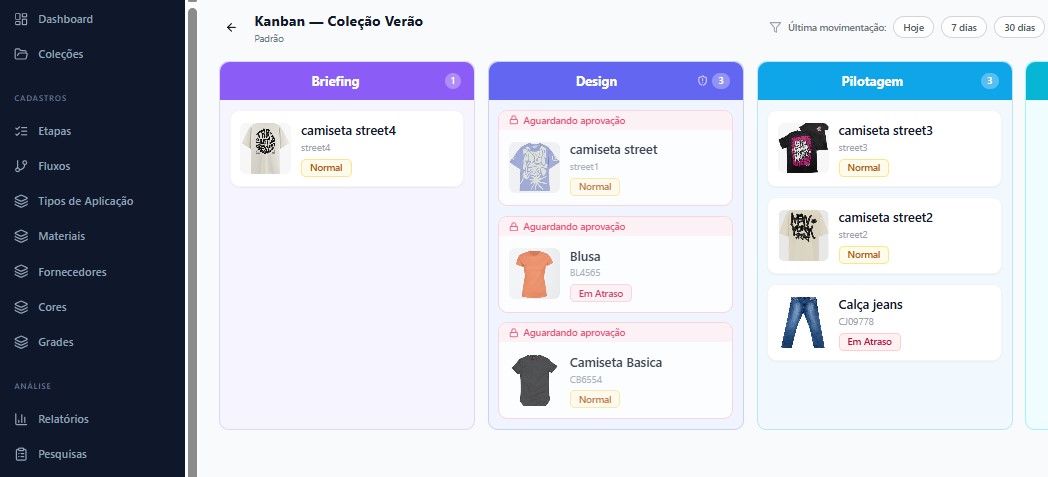1048x477 pixels.
Task: Go to Fornecedores in the sidebar
Action: (x=71, y=272)
